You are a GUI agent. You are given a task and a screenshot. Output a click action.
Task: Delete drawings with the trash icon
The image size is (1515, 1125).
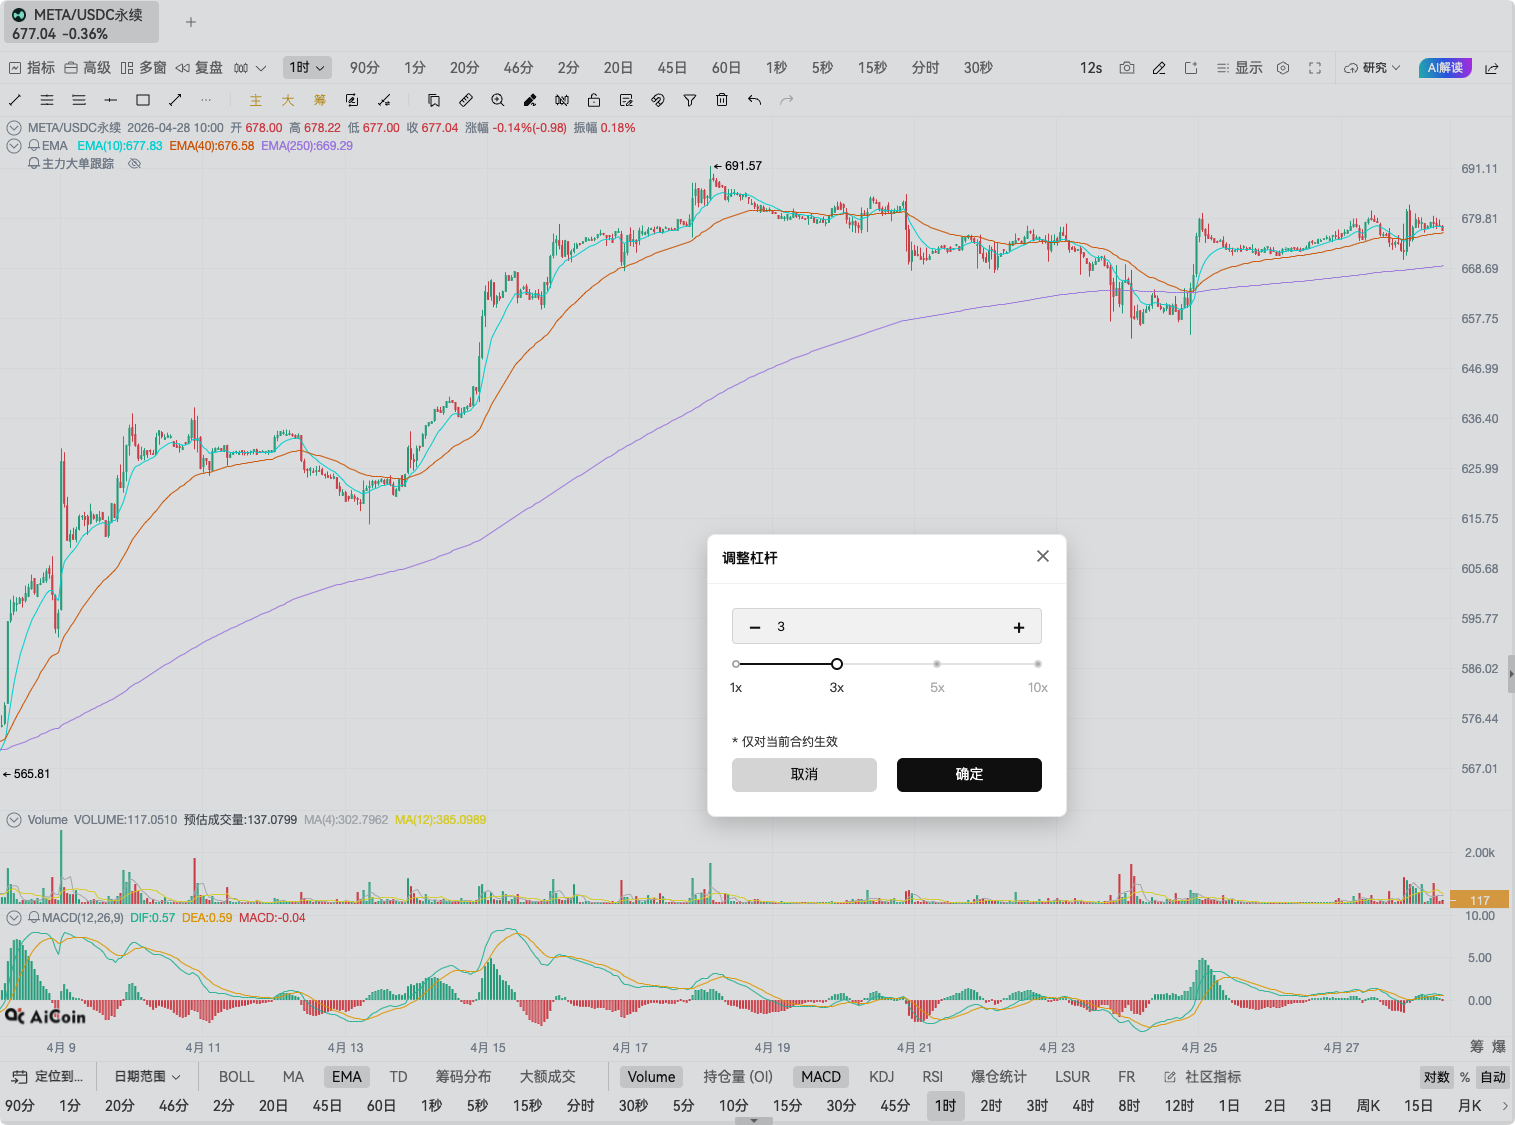click(x=721, y=100)
